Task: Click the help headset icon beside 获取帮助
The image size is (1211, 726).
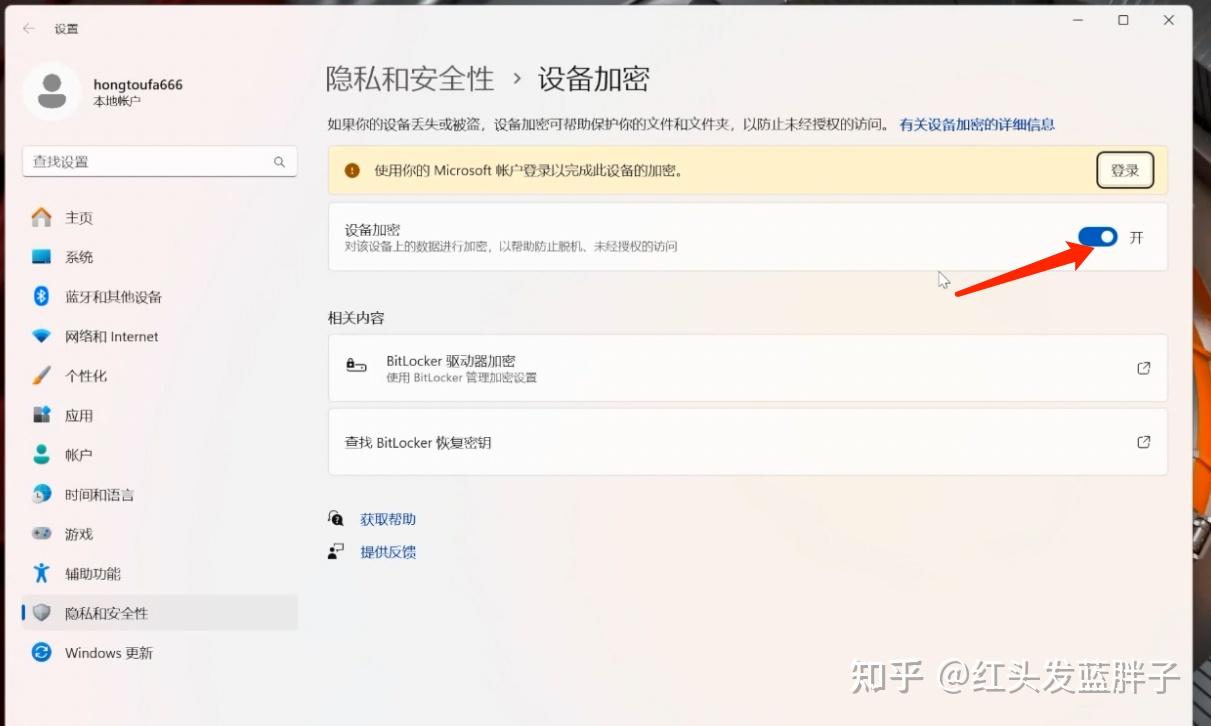Action: coord(336,518)
